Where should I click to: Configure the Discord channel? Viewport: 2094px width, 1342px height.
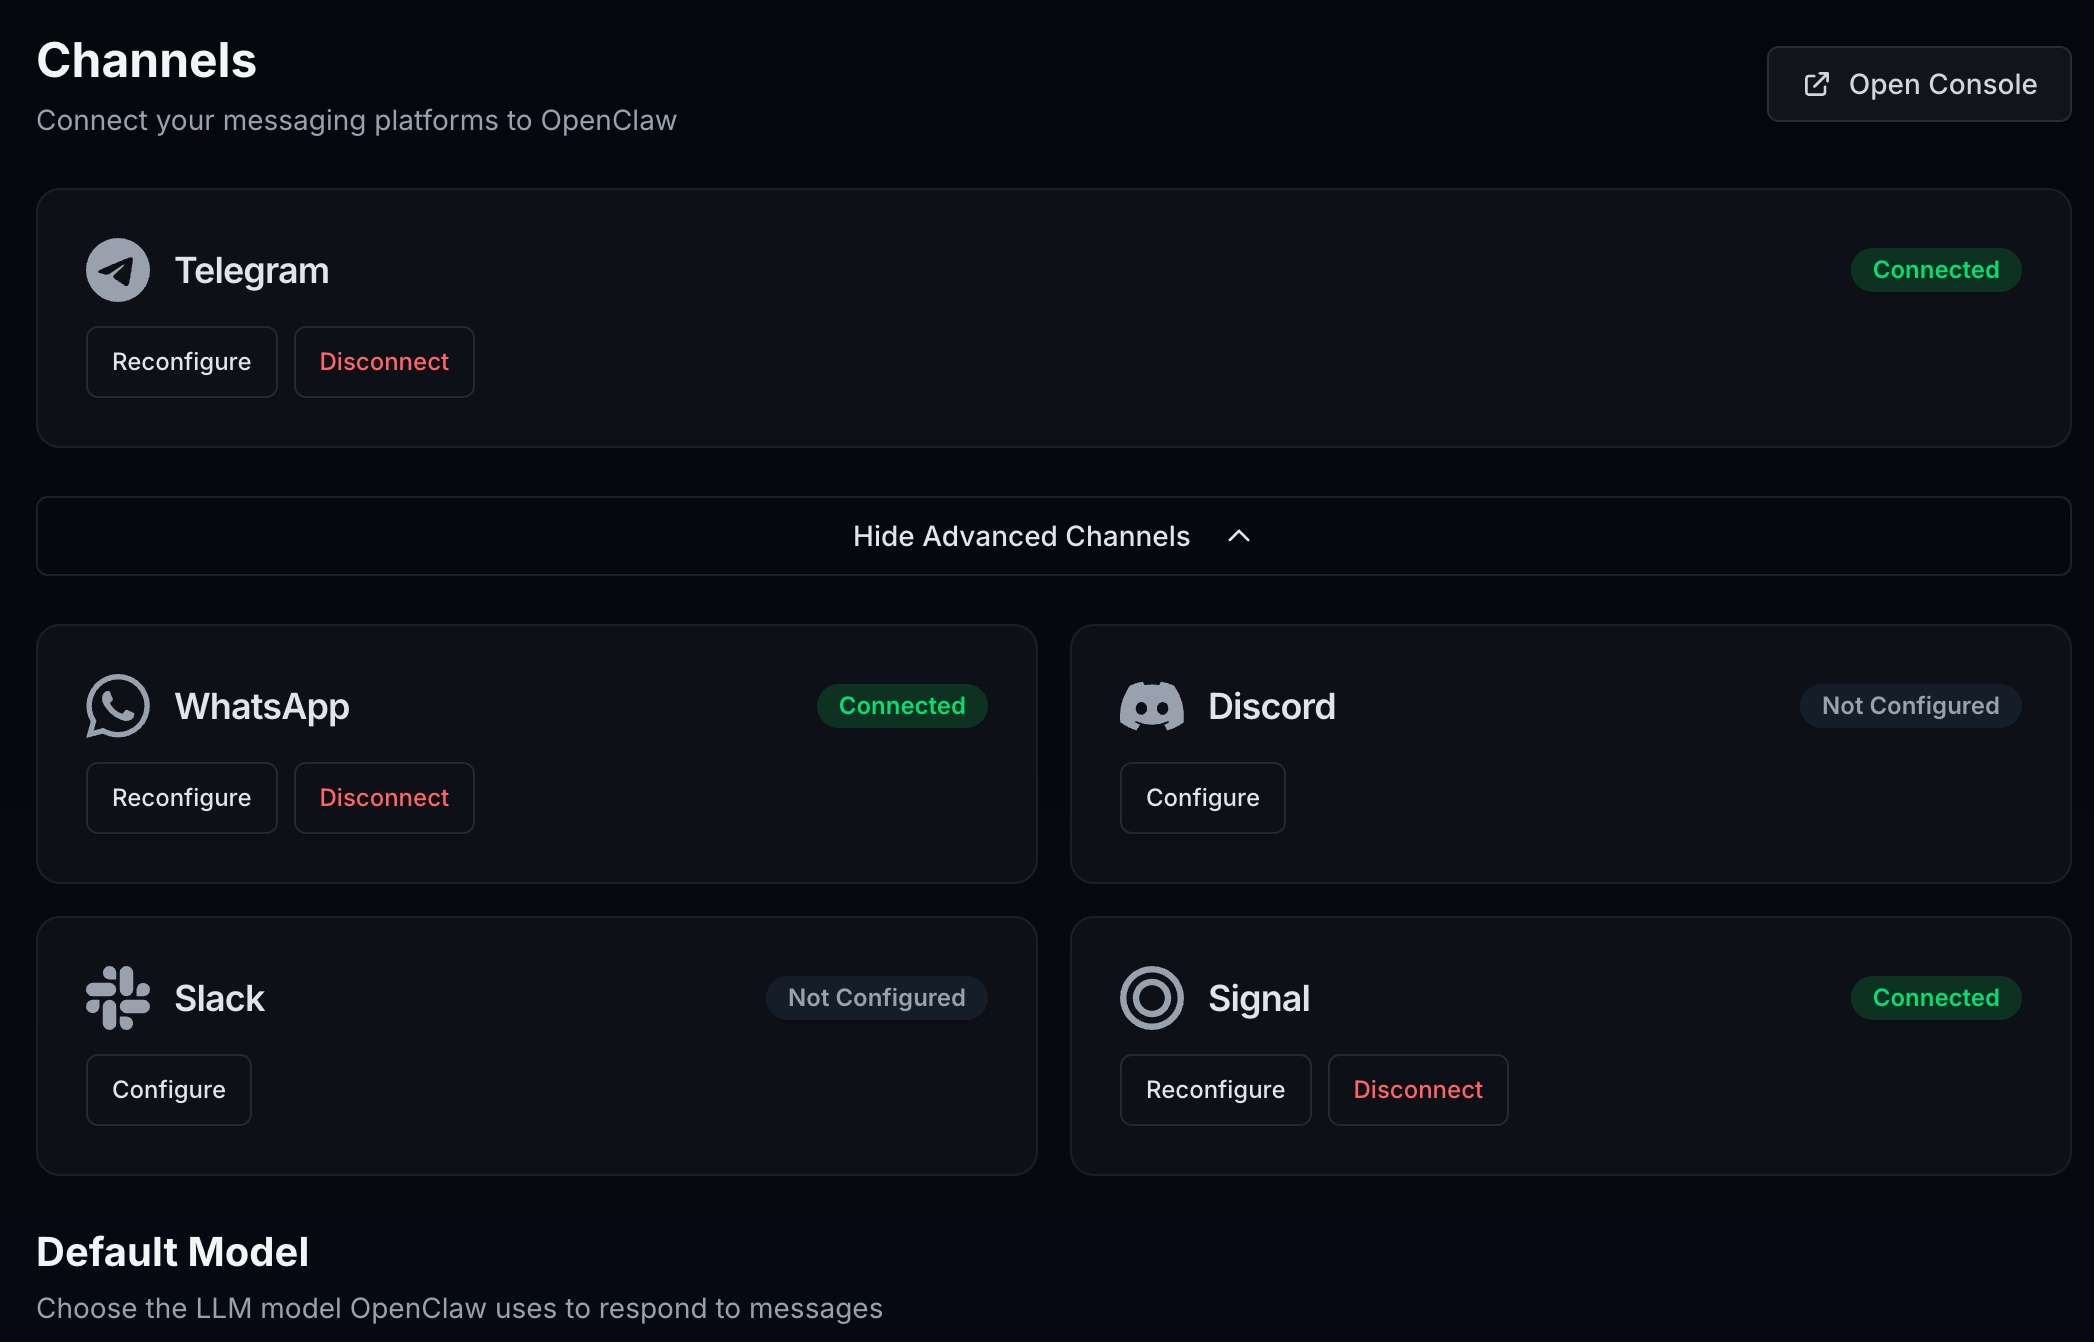point(1202,798)
